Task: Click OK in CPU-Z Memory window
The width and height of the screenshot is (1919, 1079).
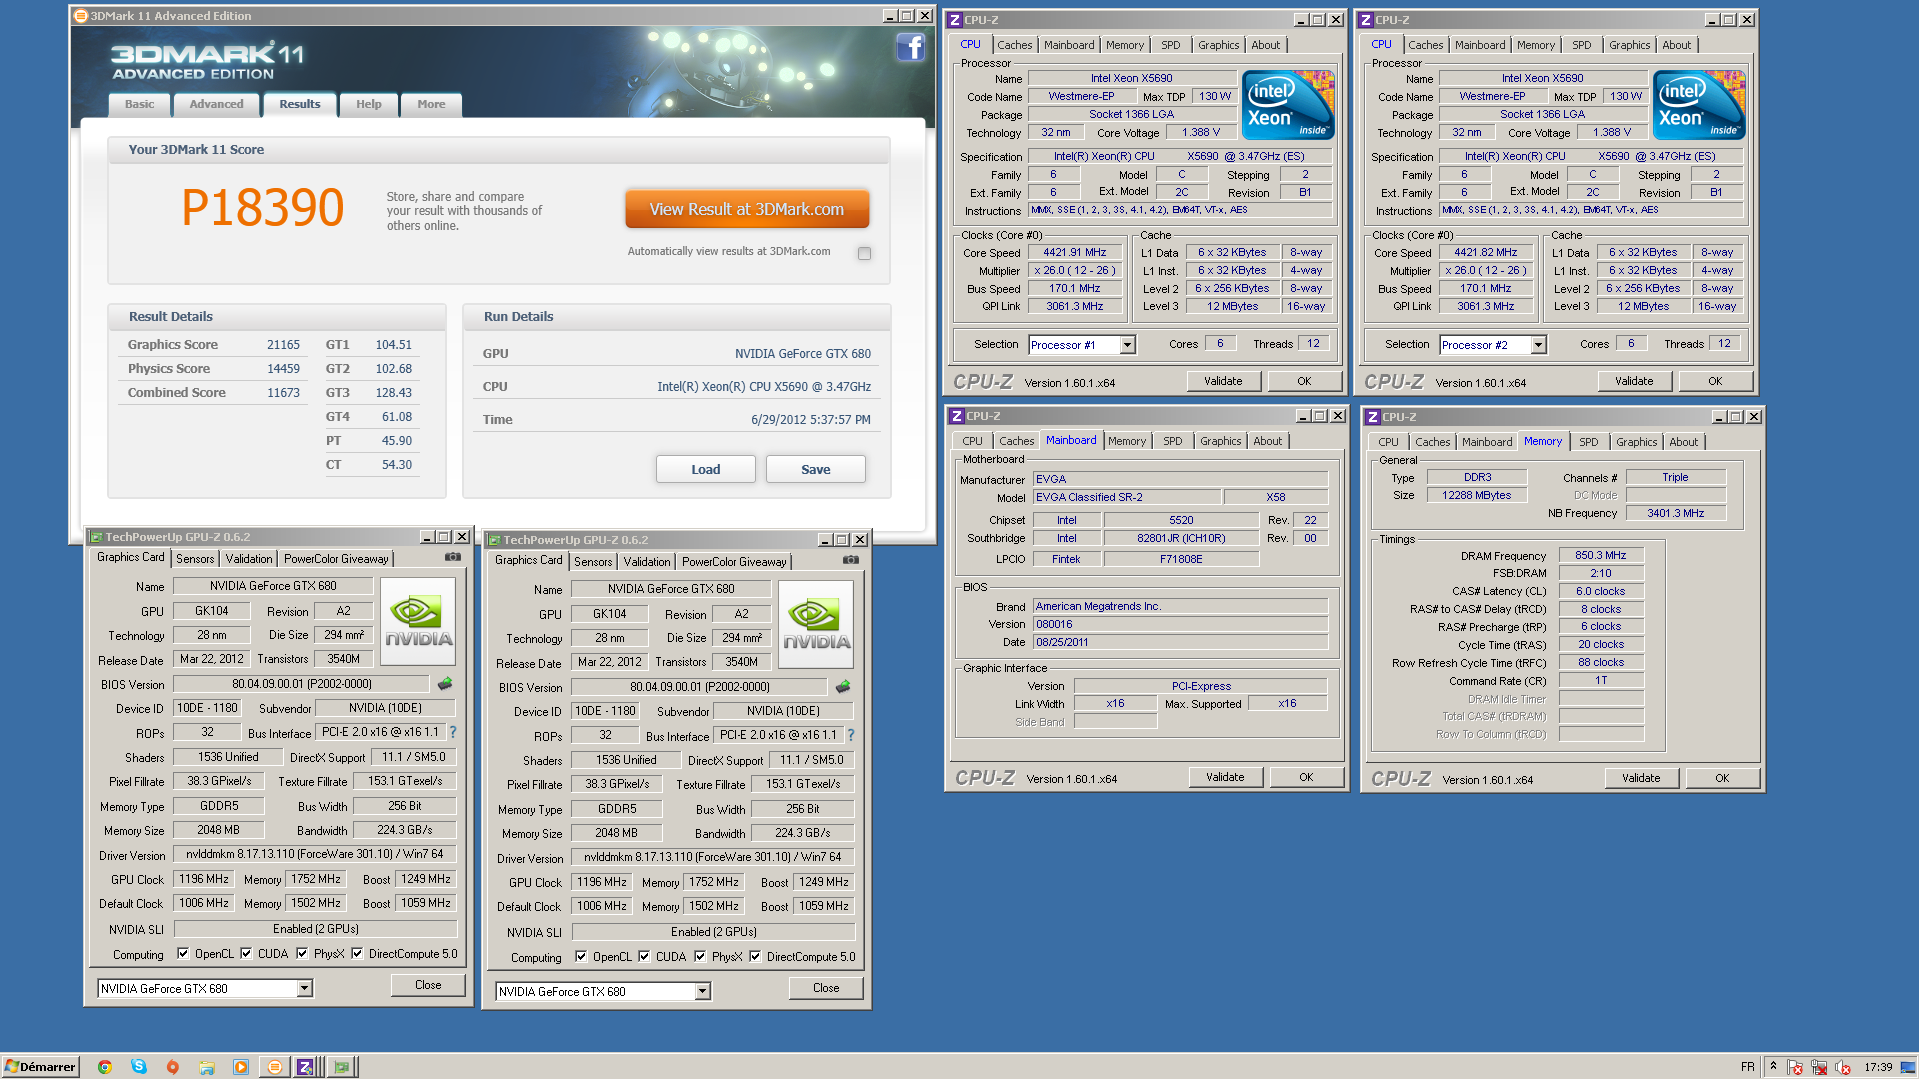Action: point(1722,778)
